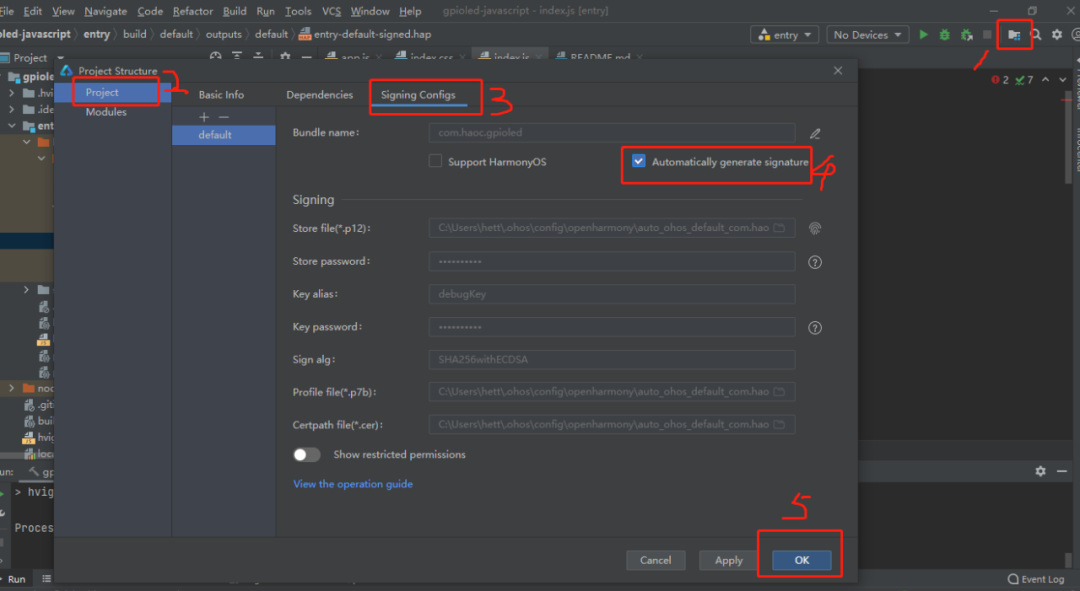Screen dimensions: 1080x591
Task: Expand the .hvigor folder in tree
Action: 11,93
